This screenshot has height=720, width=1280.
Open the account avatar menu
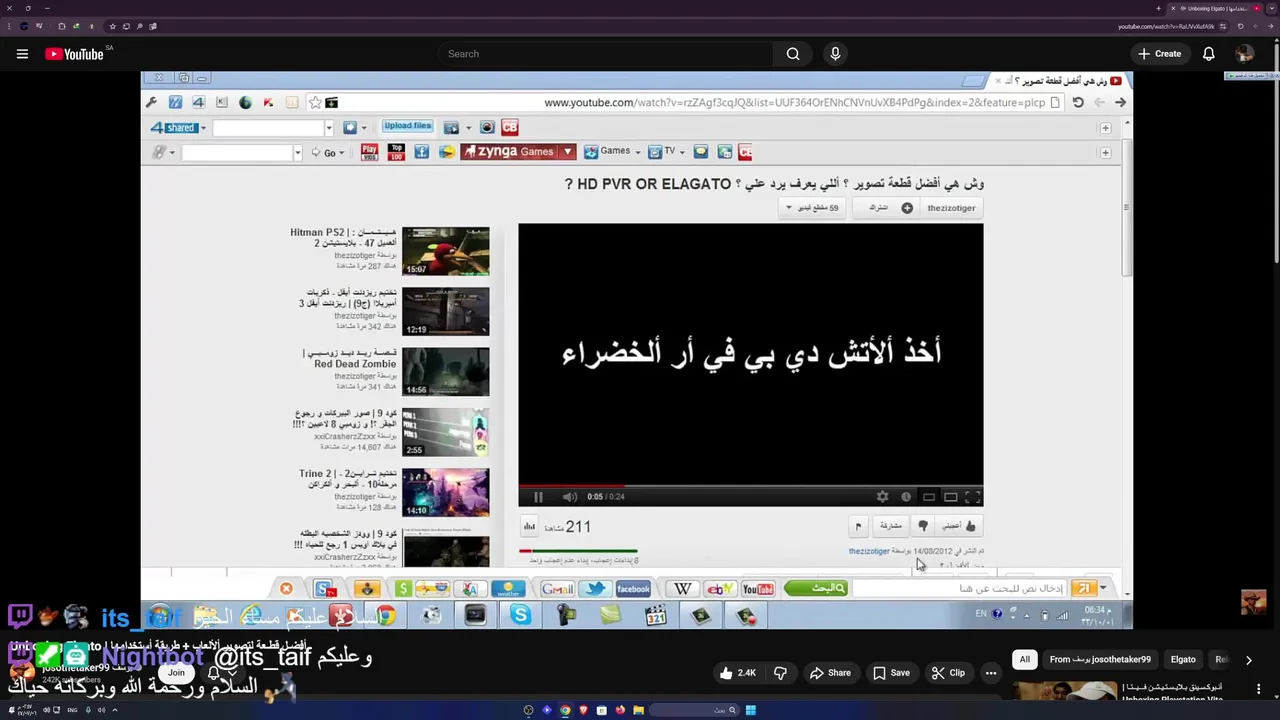coord(1245,54)
